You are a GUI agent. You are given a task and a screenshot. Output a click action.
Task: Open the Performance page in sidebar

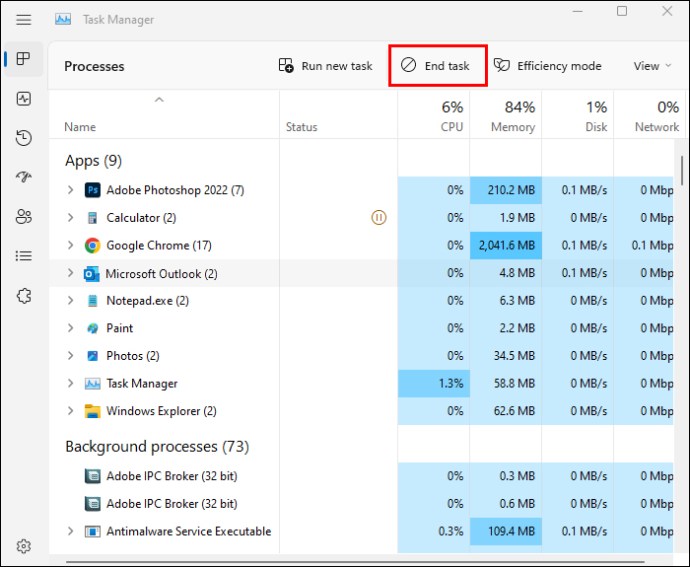[x=24, y=99]
